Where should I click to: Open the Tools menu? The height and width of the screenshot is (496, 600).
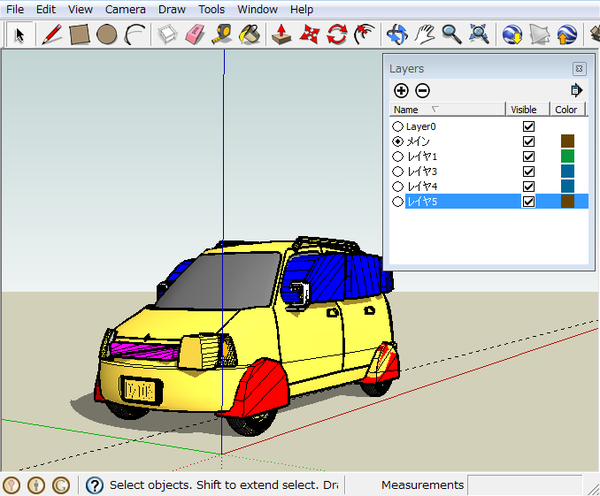click(211, 9)
